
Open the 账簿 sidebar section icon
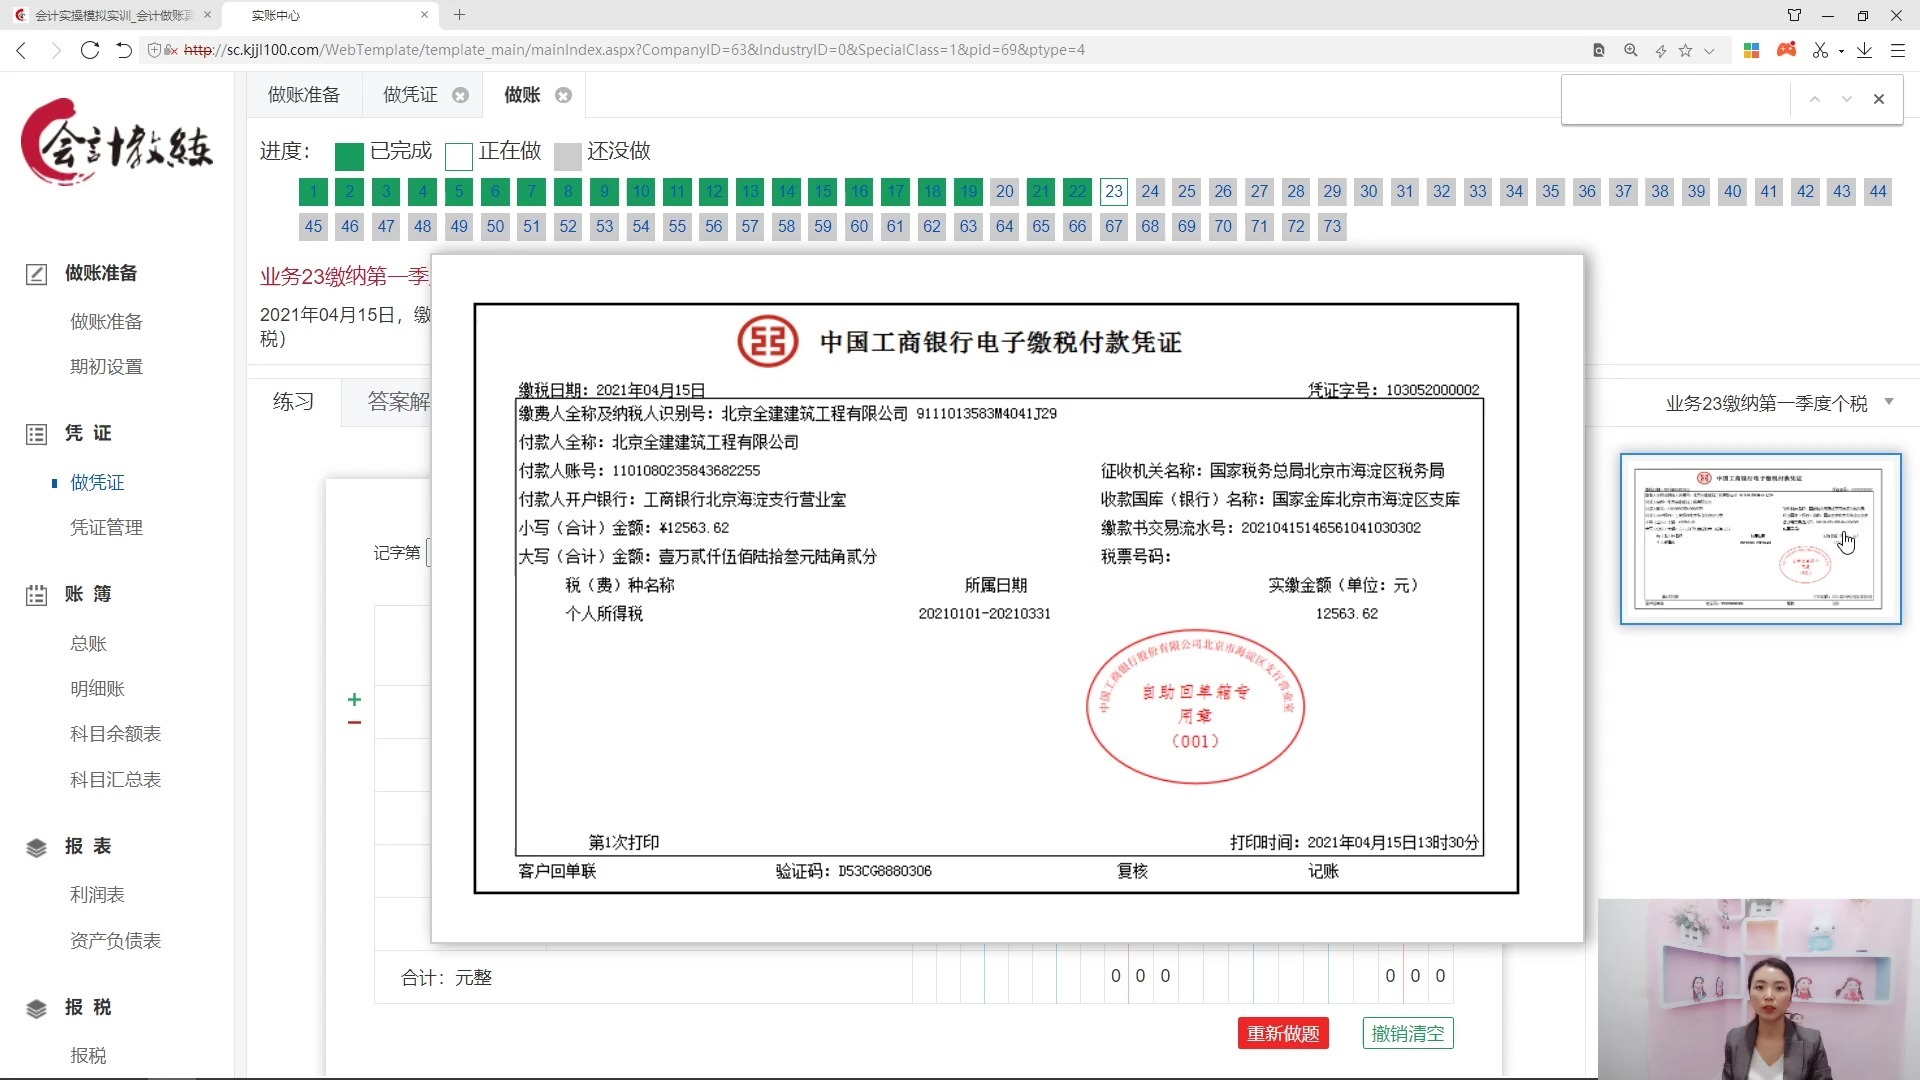[36, 595]
